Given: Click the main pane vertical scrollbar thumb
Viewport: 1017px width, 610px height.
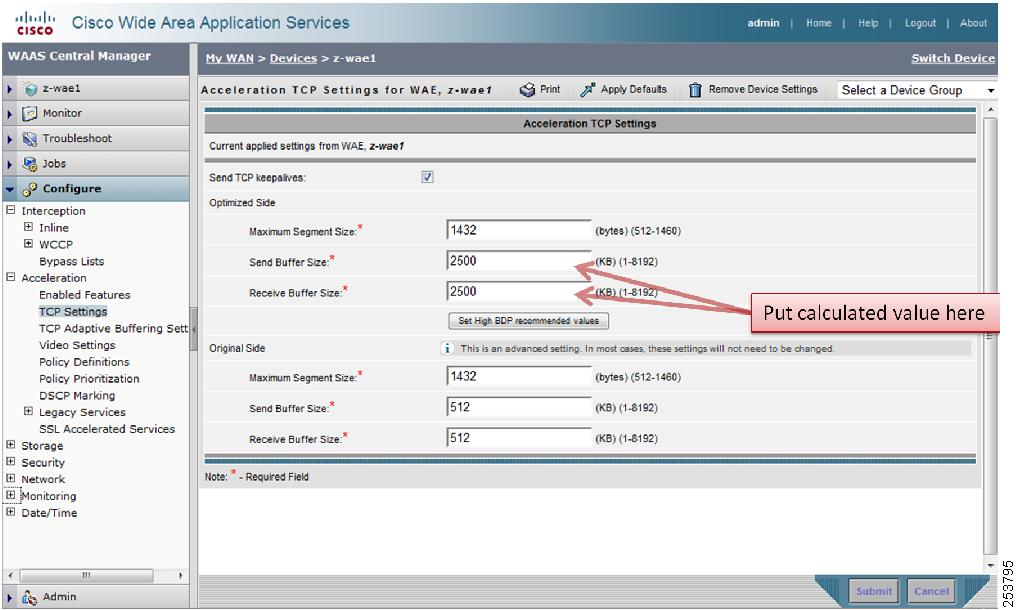Looking at the screenshot, I should pos(990,336).
